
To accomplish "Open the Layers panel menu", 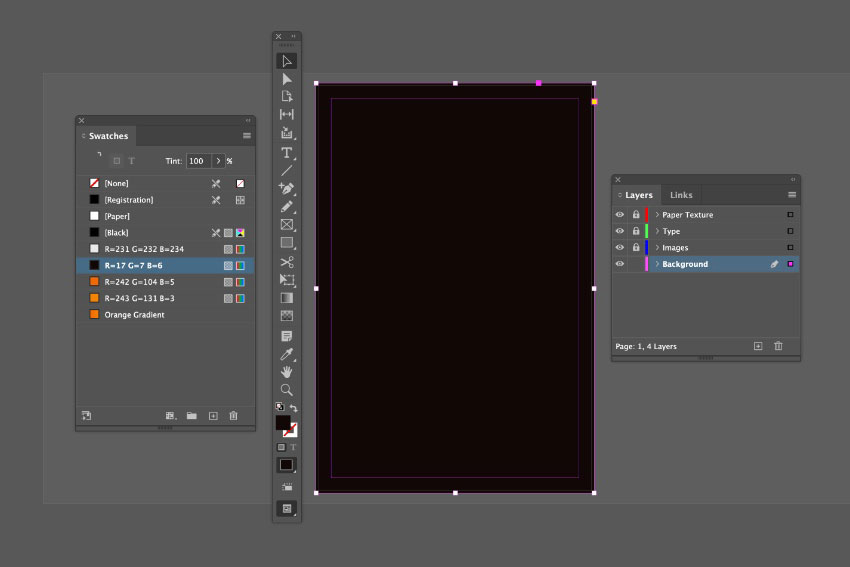I will point(792,195).
